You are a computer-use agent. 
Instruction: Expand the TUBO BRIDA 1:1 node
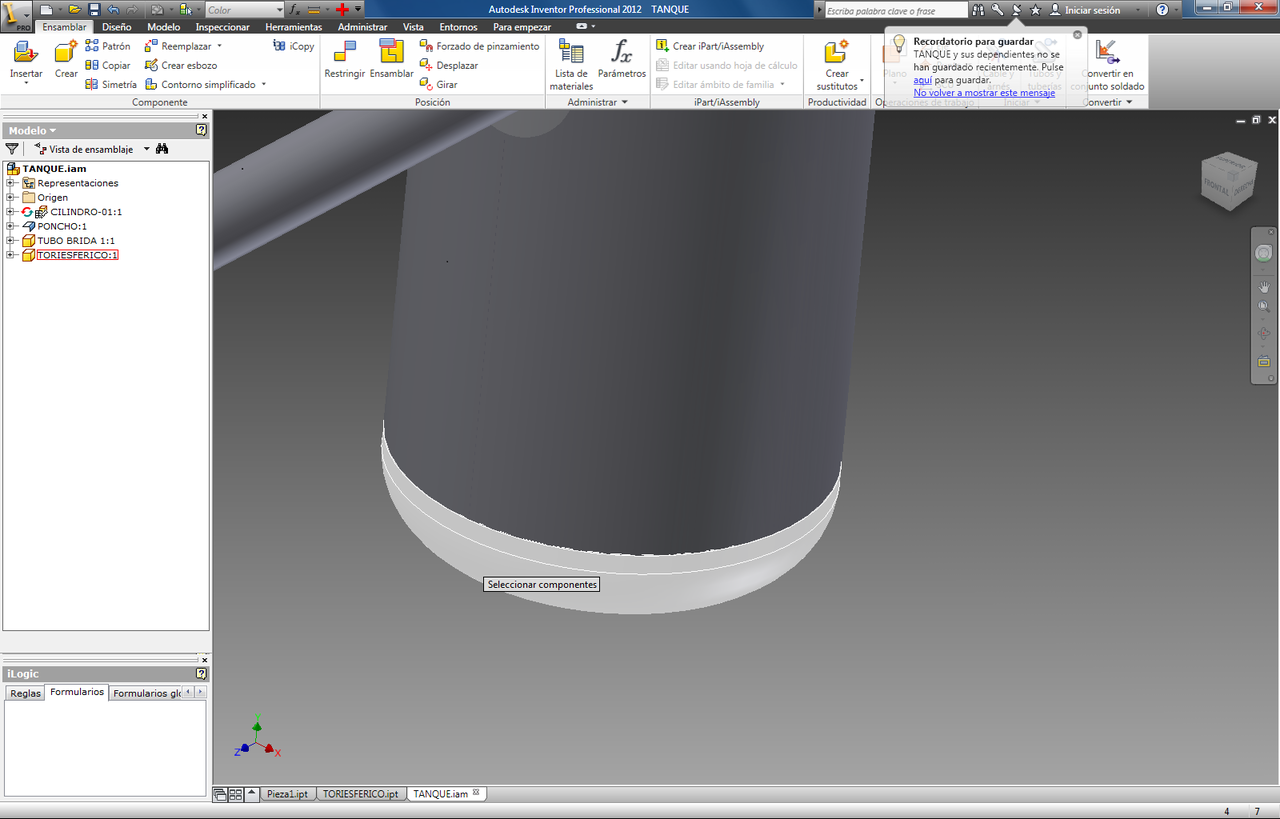coord(10,240)
